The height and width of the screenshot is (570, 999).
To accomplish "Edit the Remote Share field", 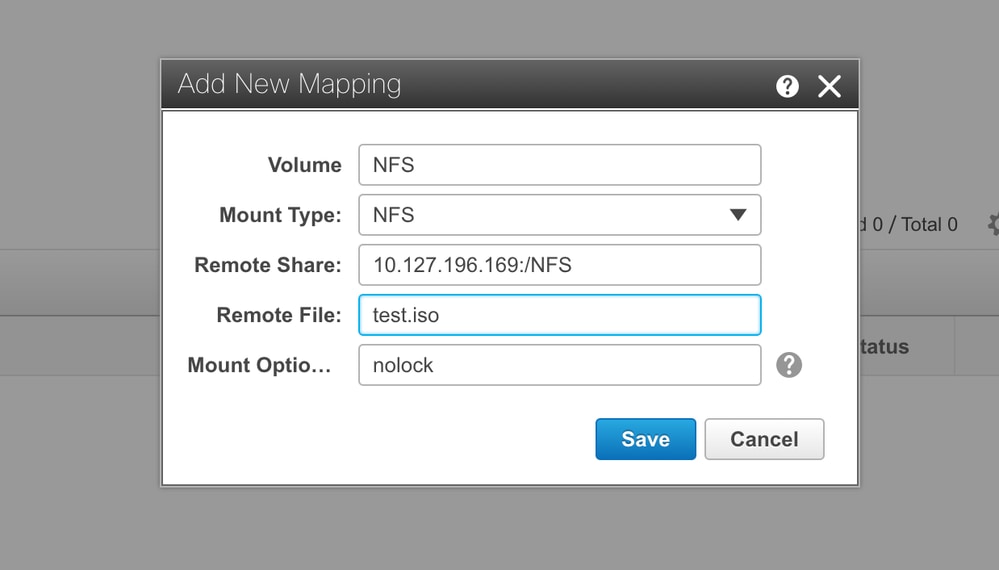I will coord(559,265).
